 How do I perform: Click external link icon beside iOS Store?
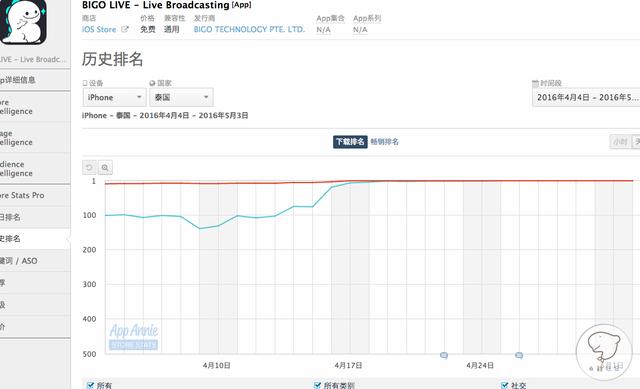pyautogui.click(x=125, y=29)
